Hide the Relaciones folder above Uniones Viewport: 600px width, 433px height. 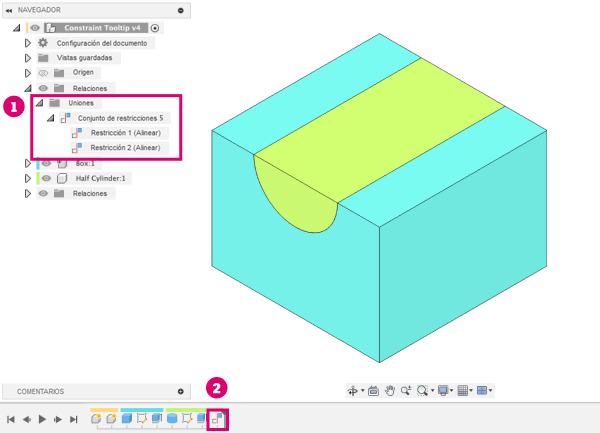[43, 88]
